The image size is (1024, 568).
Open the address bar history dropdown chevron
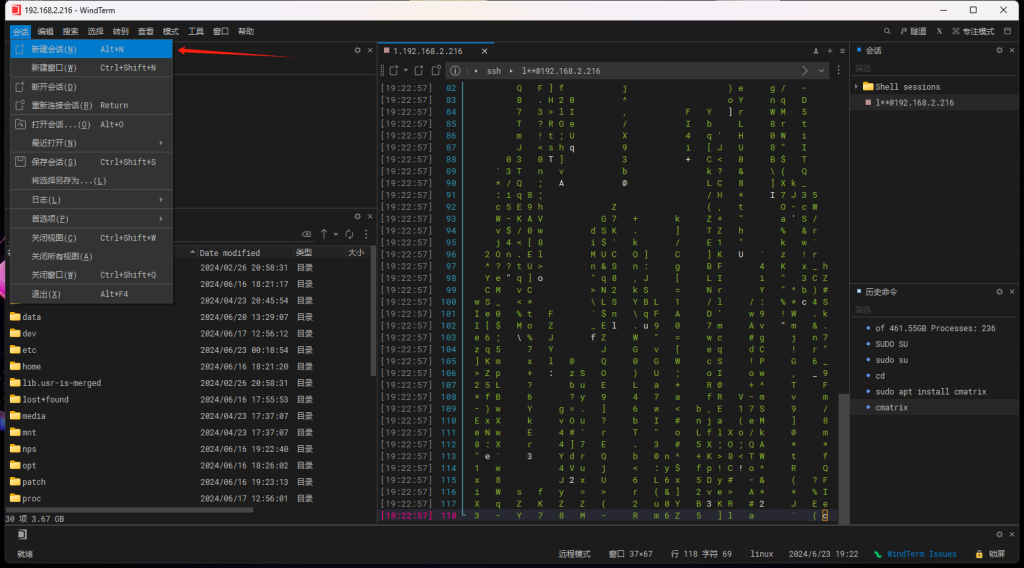click(x=822, y=71)
